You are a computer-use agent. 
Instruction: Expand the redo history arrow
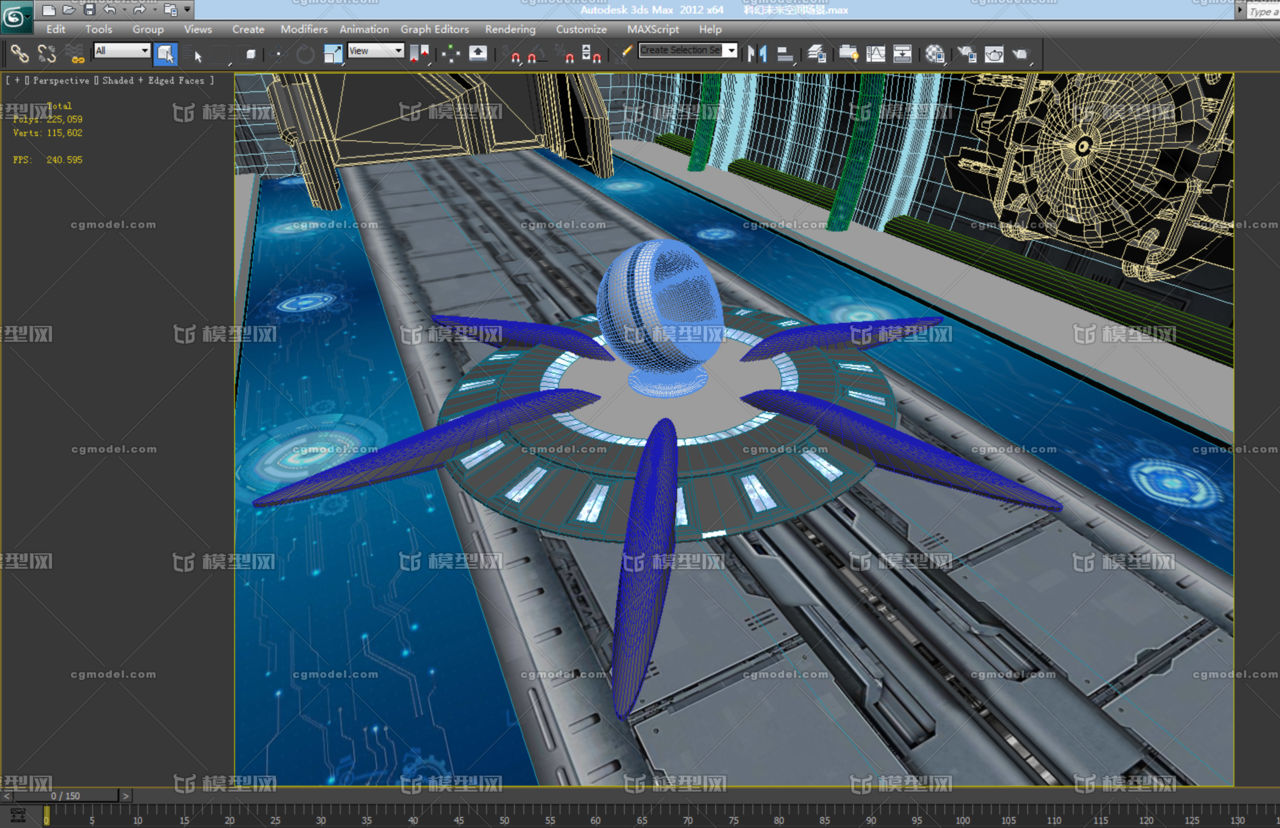point(155,10)
